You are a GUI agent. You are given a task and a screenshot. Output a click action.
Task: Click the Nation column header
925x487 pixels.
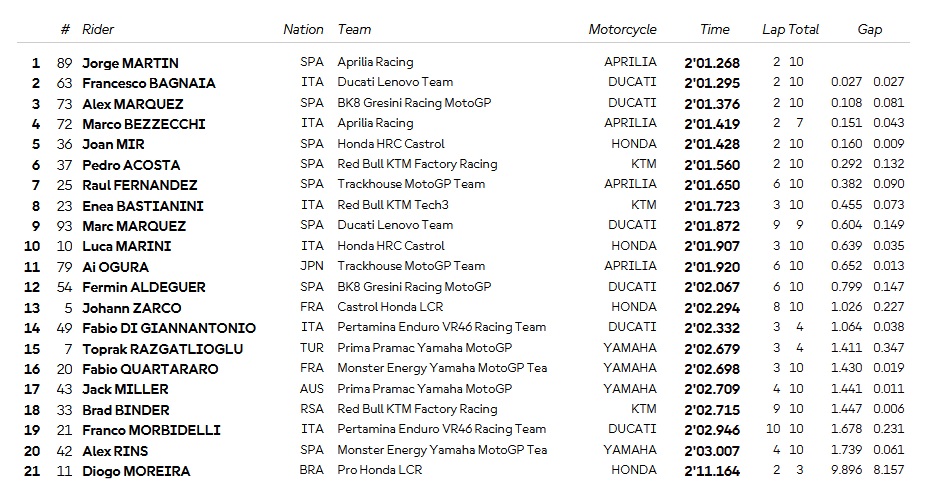tap(303, 29)
